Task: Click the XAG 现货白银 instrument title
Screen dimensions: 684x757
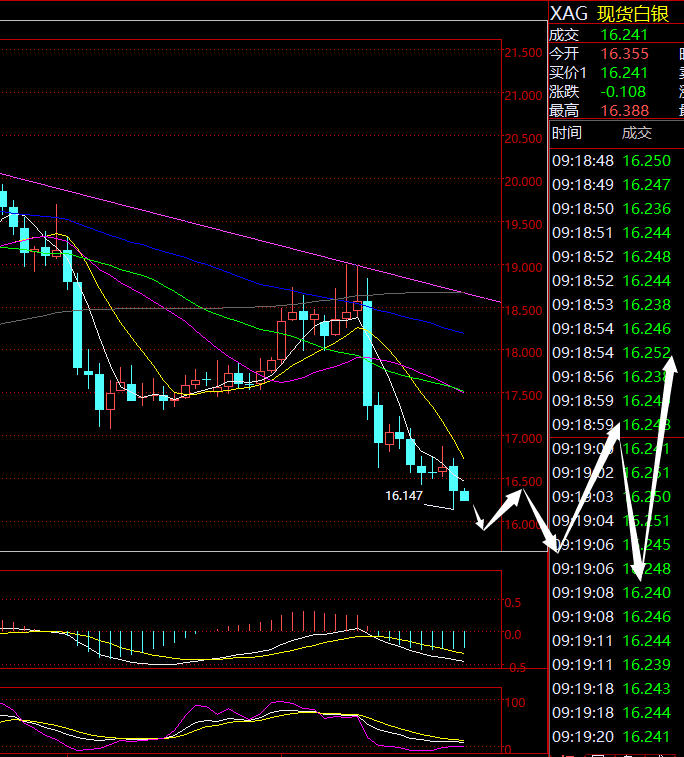Action: [610, 14]
